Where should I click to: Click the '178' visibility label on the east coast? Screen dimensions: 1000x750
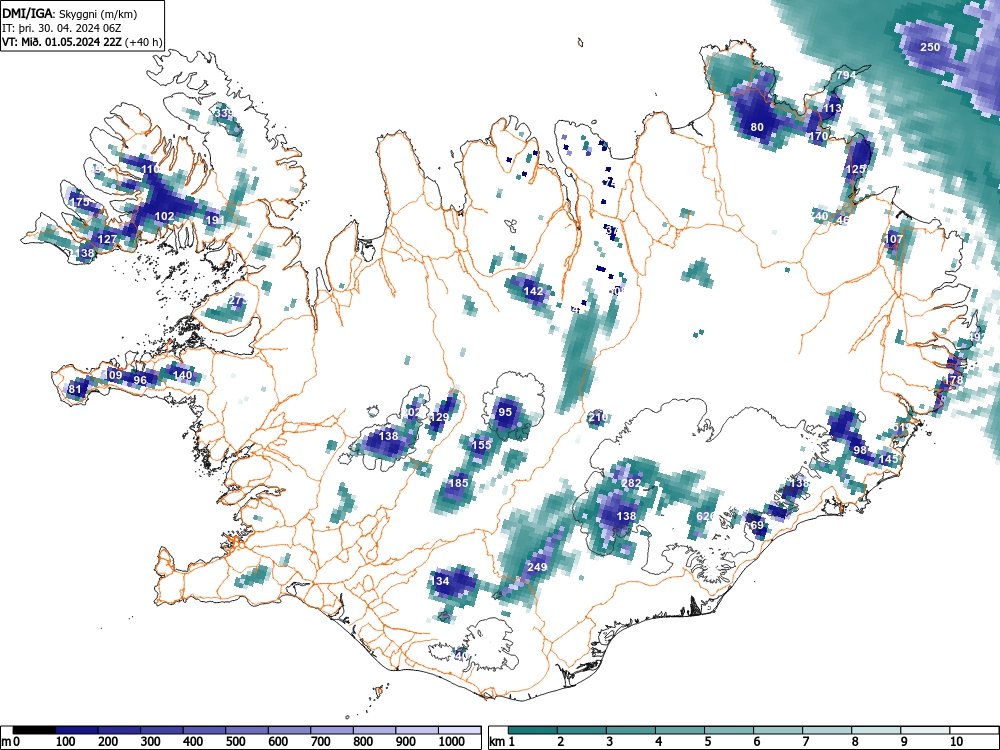point(953,380)
